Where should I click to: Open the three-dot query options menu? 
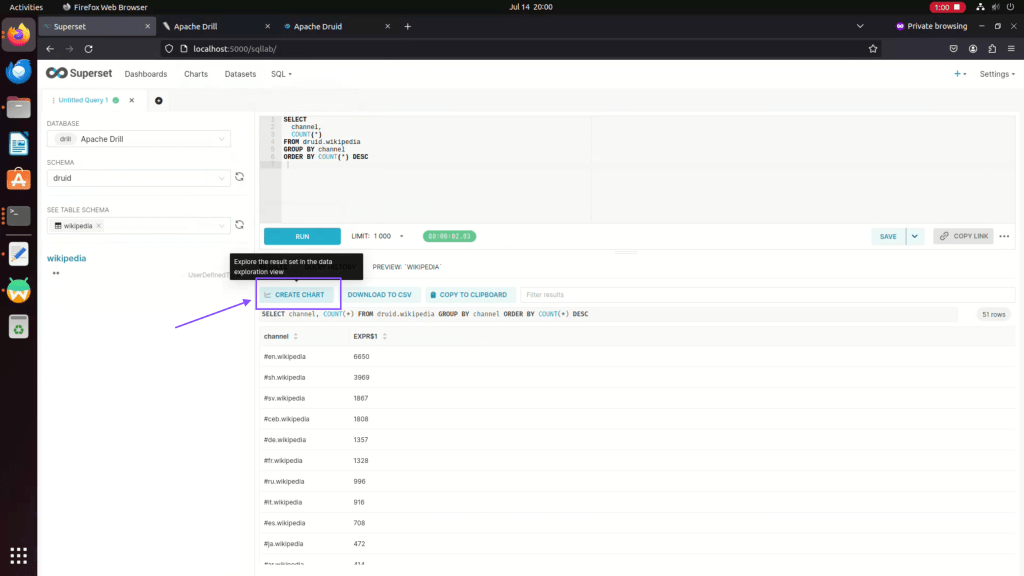1004,236
